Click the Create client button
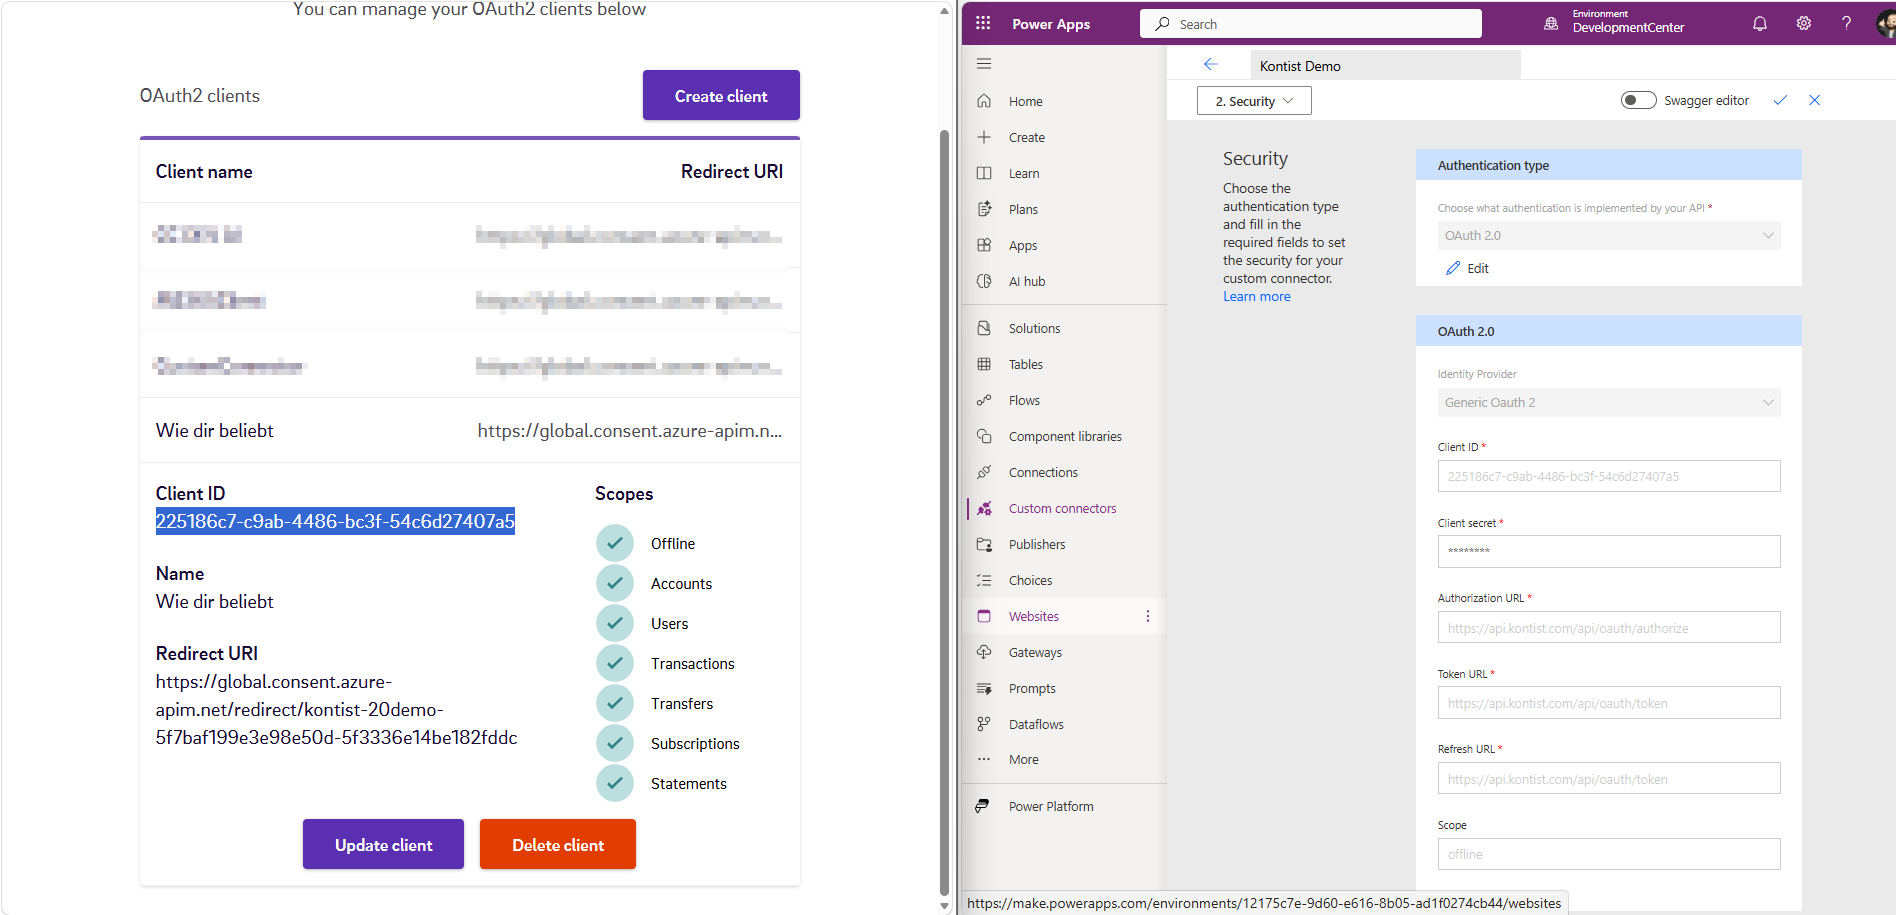The image size is (1896, 915). click(721, 96)
